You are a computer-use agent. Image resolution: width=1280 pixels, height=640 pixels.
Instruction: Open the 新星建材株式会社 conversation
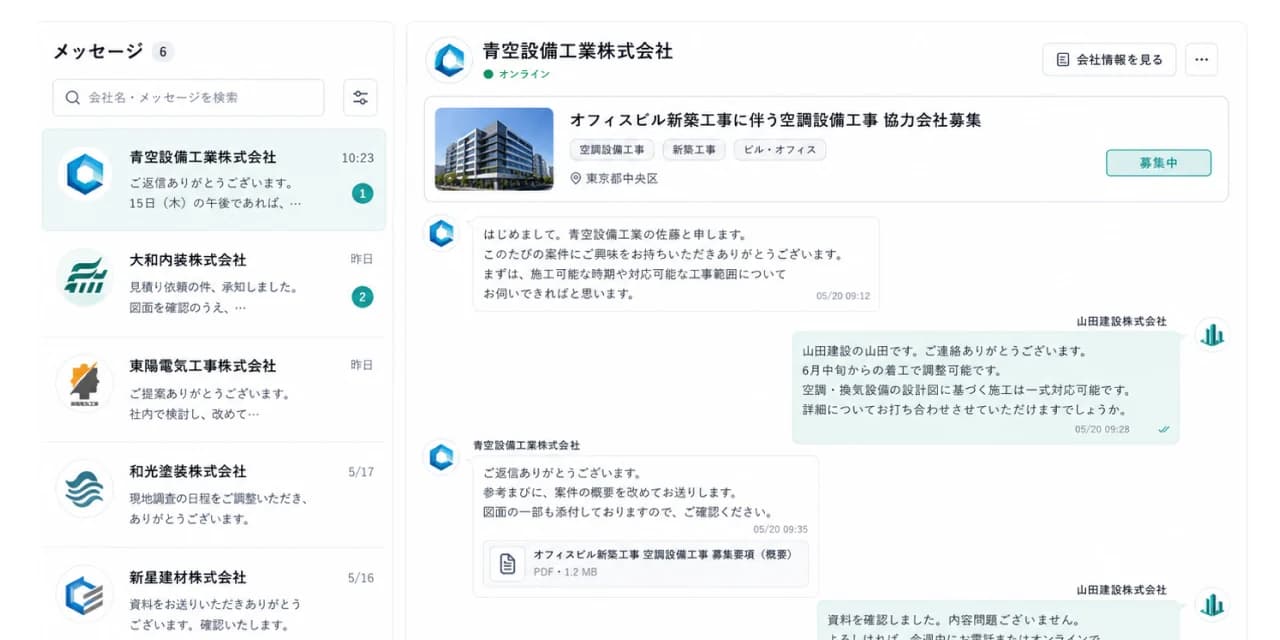click(x=214, y=594)
